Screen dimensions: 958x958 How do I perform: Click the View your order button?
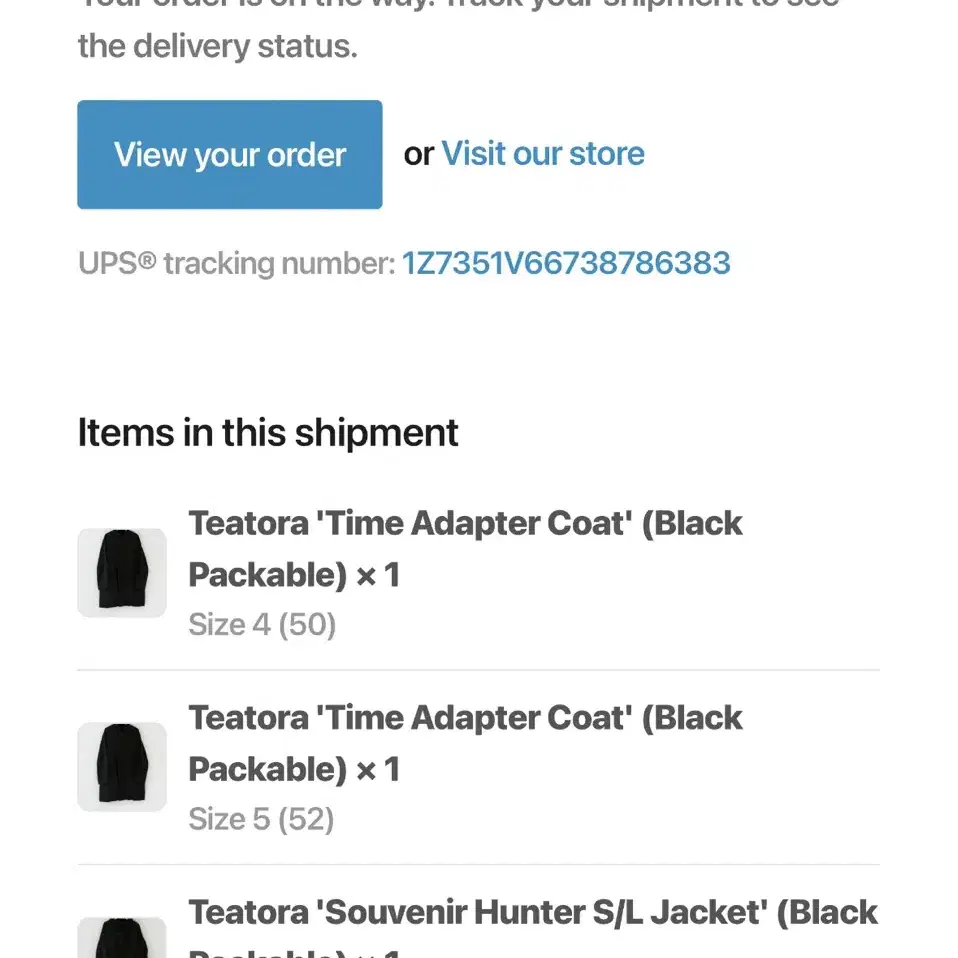click(x=230, y=155)
